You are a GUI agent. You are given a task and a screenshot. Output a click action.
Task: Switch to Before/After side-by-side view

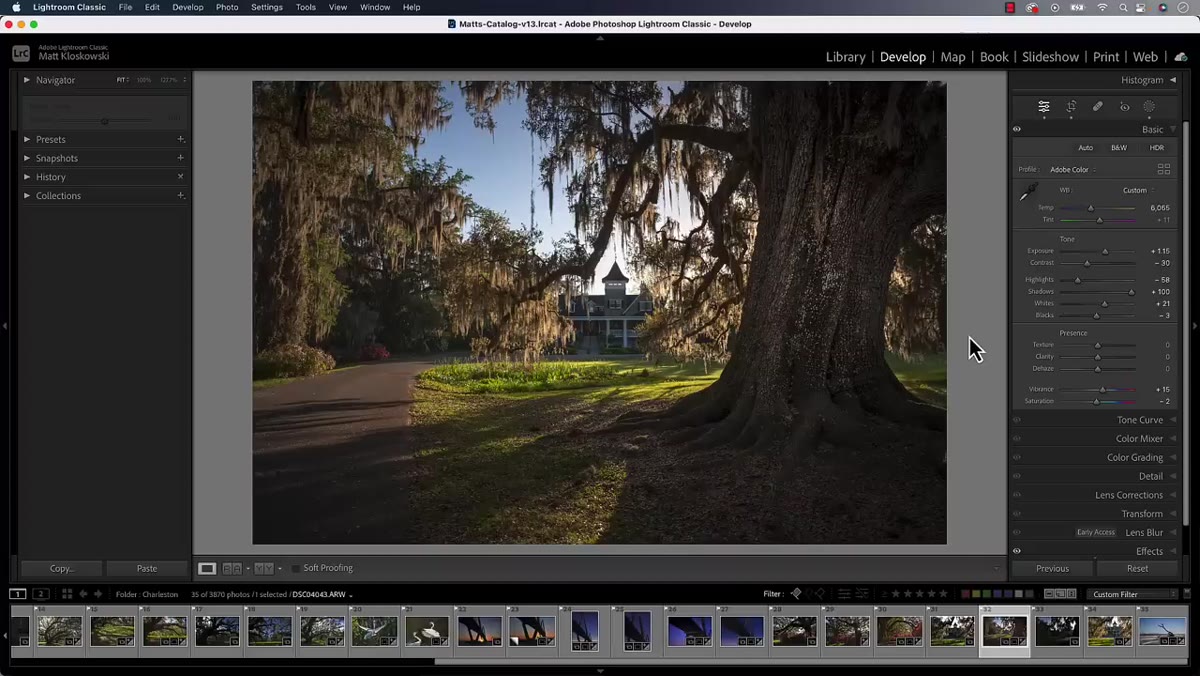click(232, 568)
